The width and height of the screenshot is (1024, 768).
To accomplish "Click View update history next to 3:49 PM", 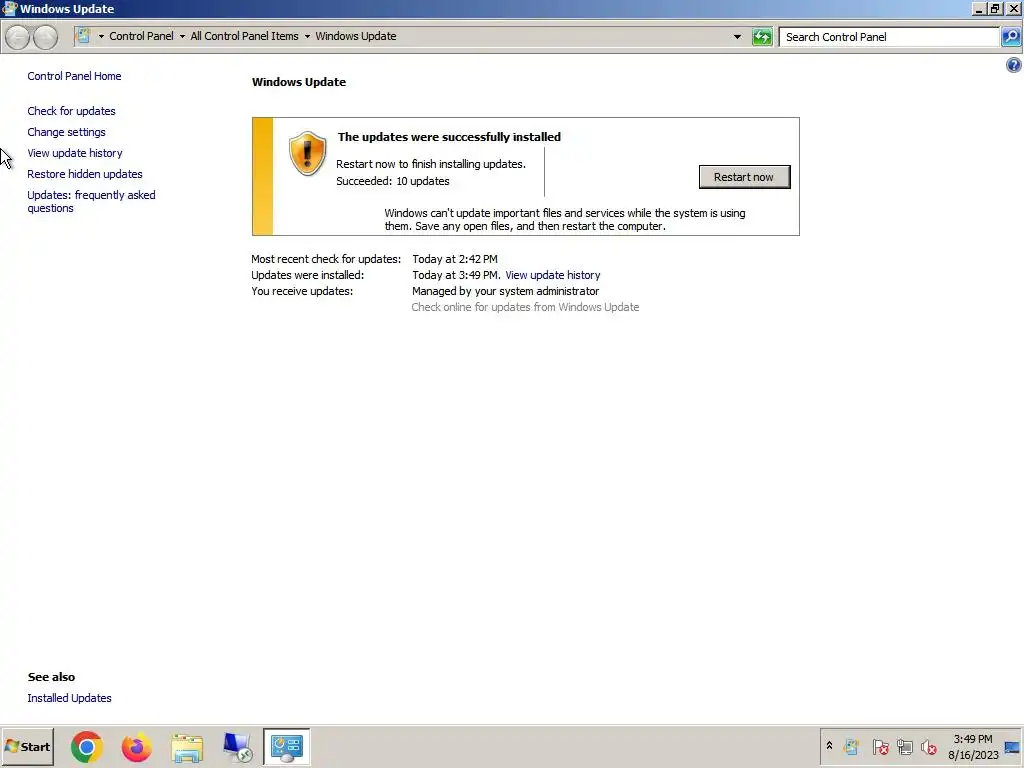I will [x=552, y=275].
